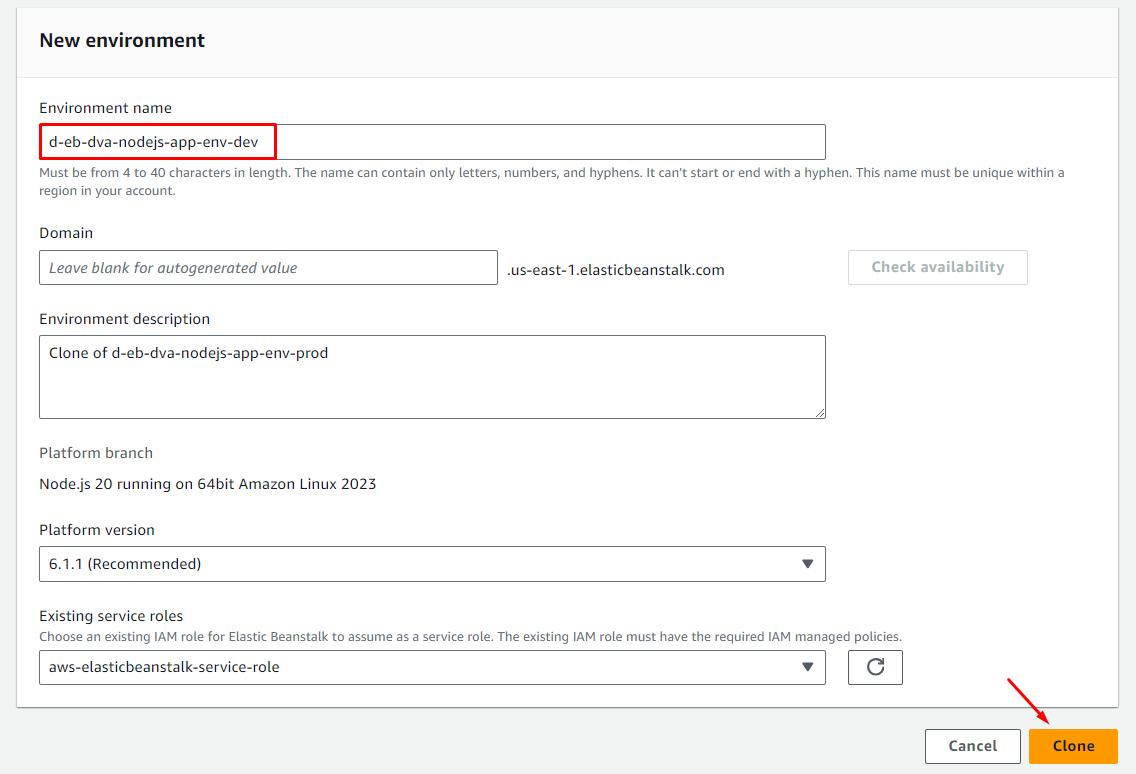Click the Check availability button
Viewport: 1136px width, 774px height.
click(x=937, y=267)
